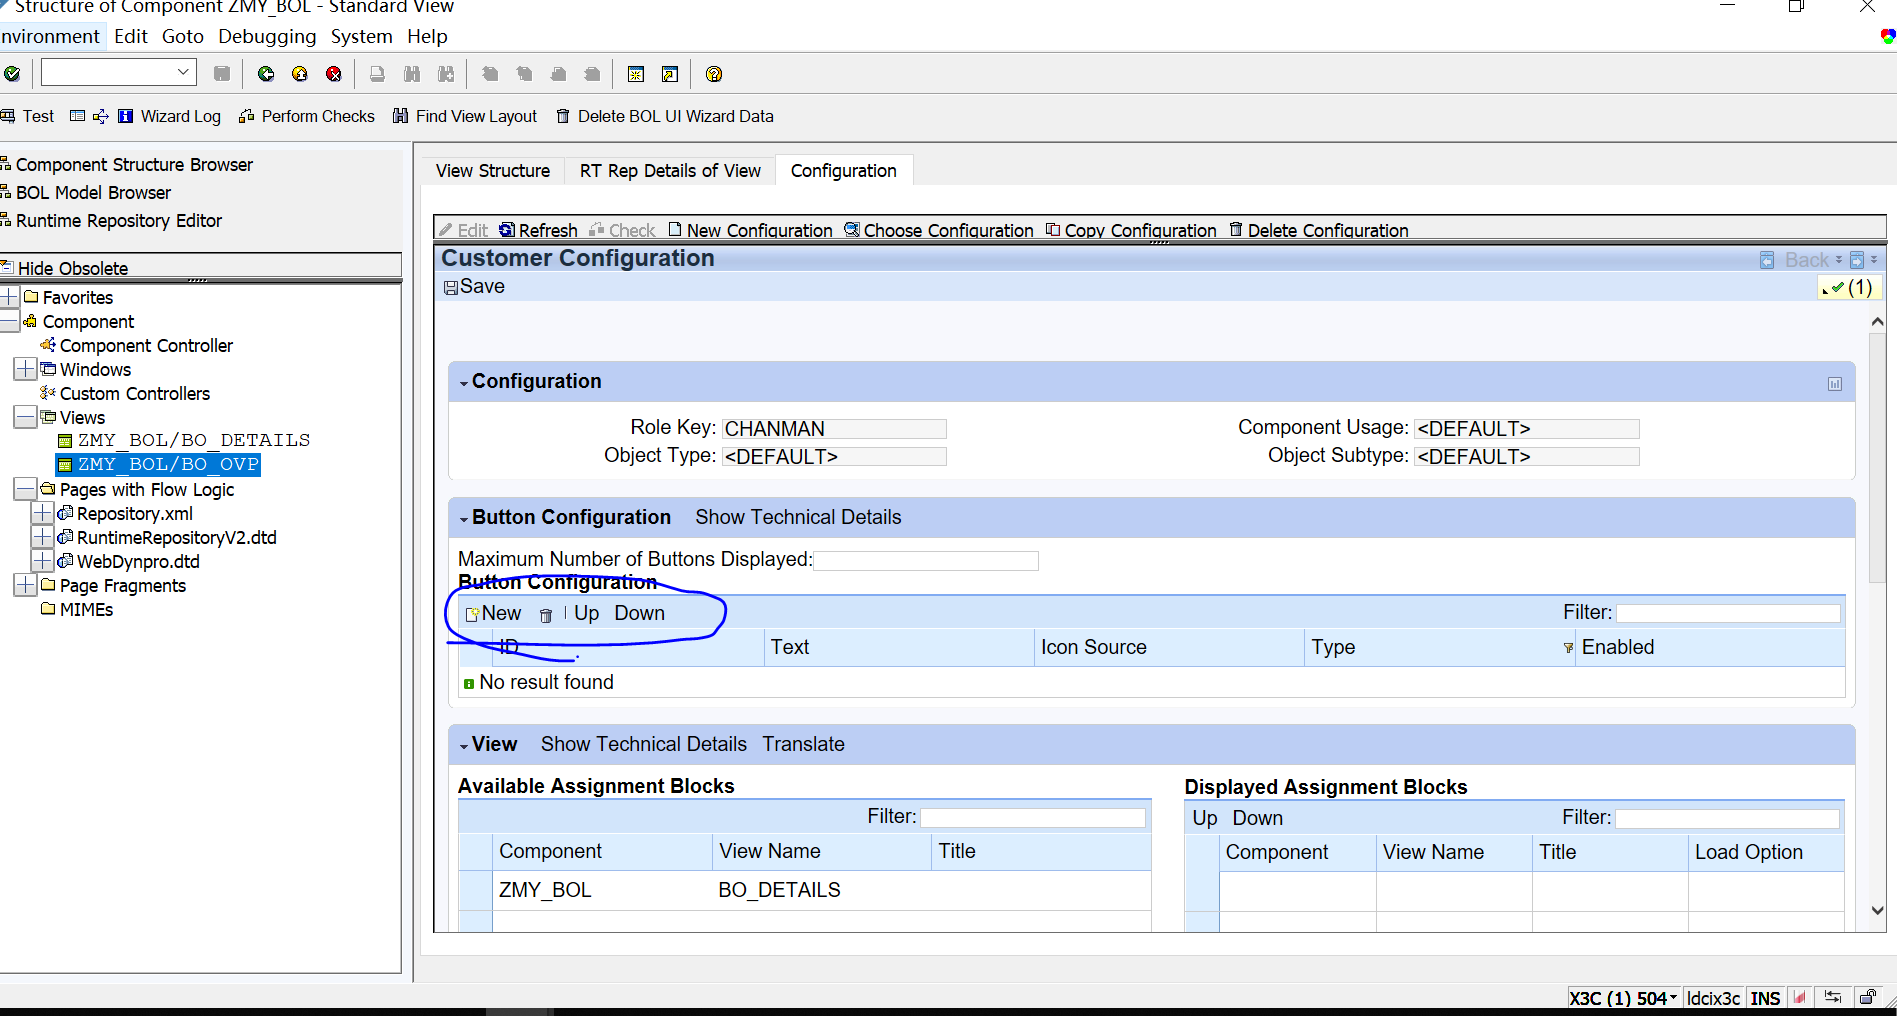
Task: Click the configuration panel's scroll down arrow
Action: (1877, 910)
